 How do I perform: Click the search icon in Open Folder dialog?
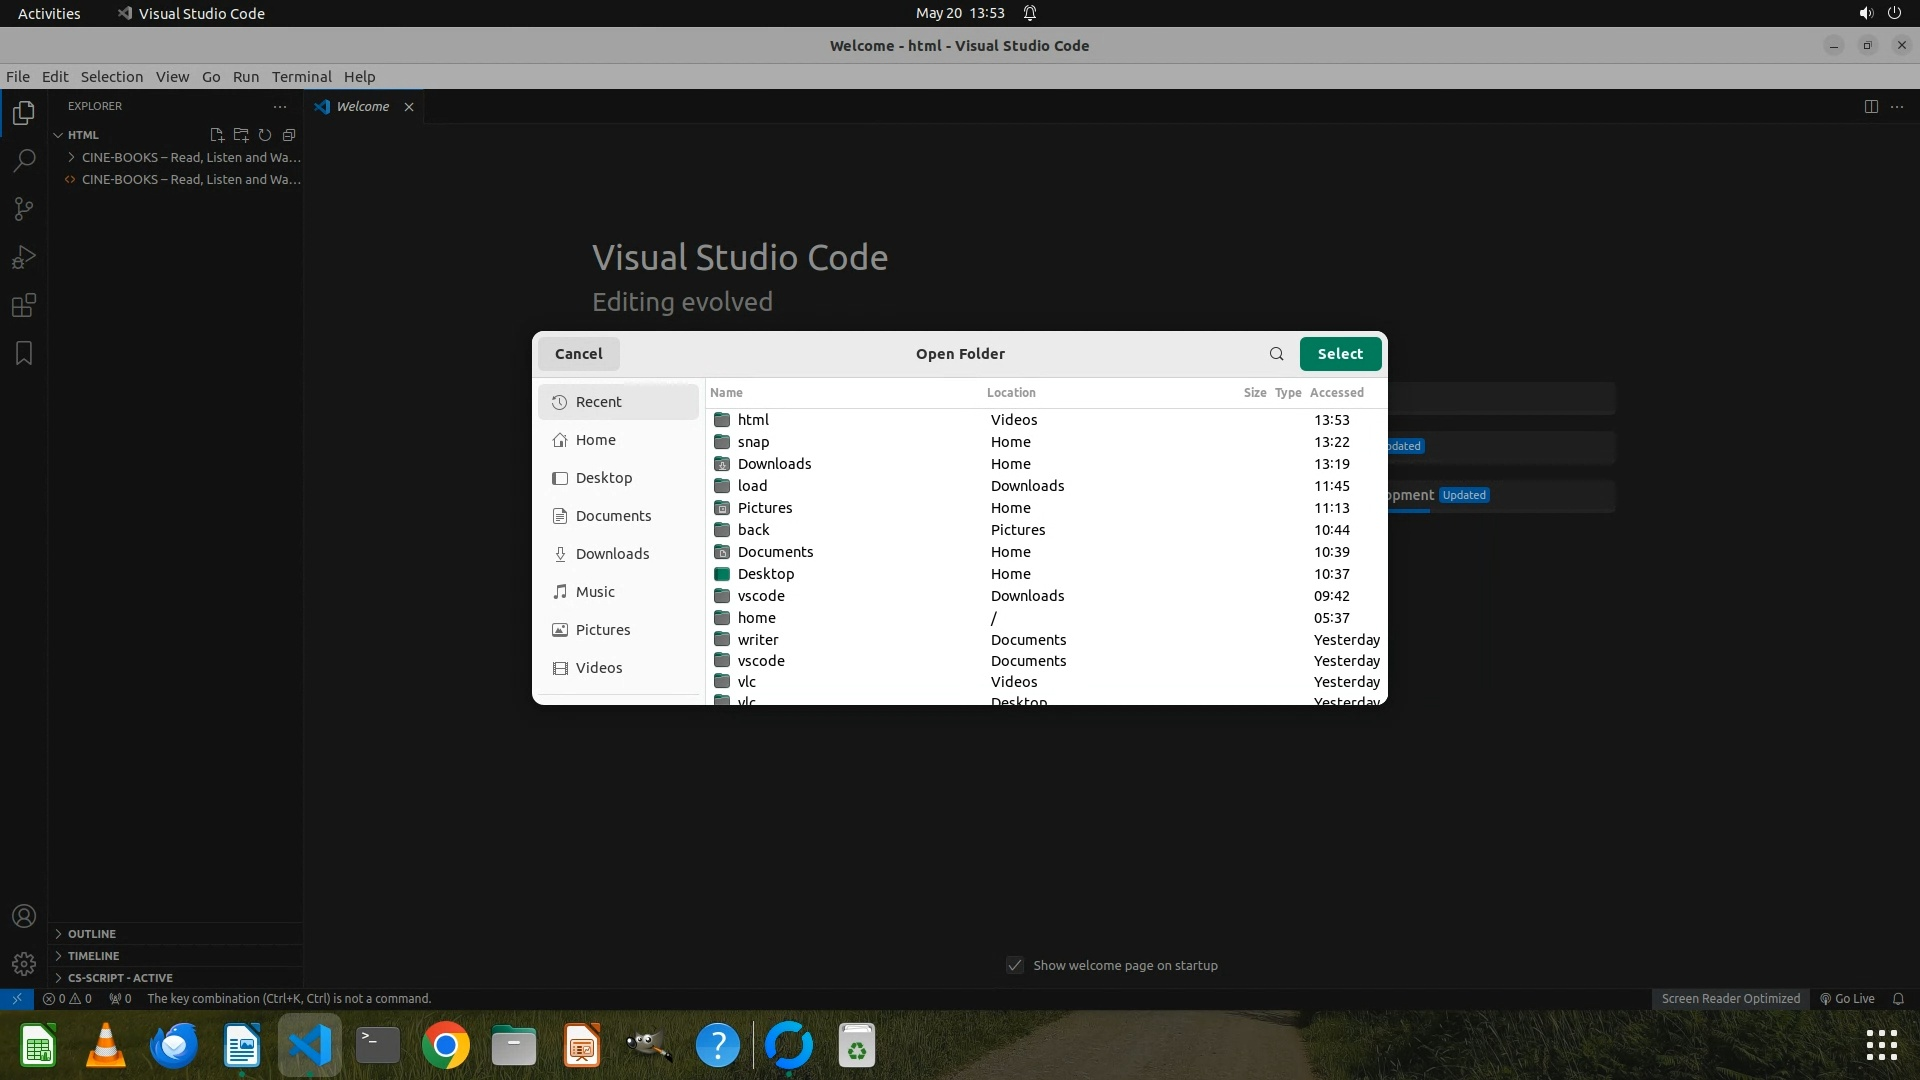1276,354
